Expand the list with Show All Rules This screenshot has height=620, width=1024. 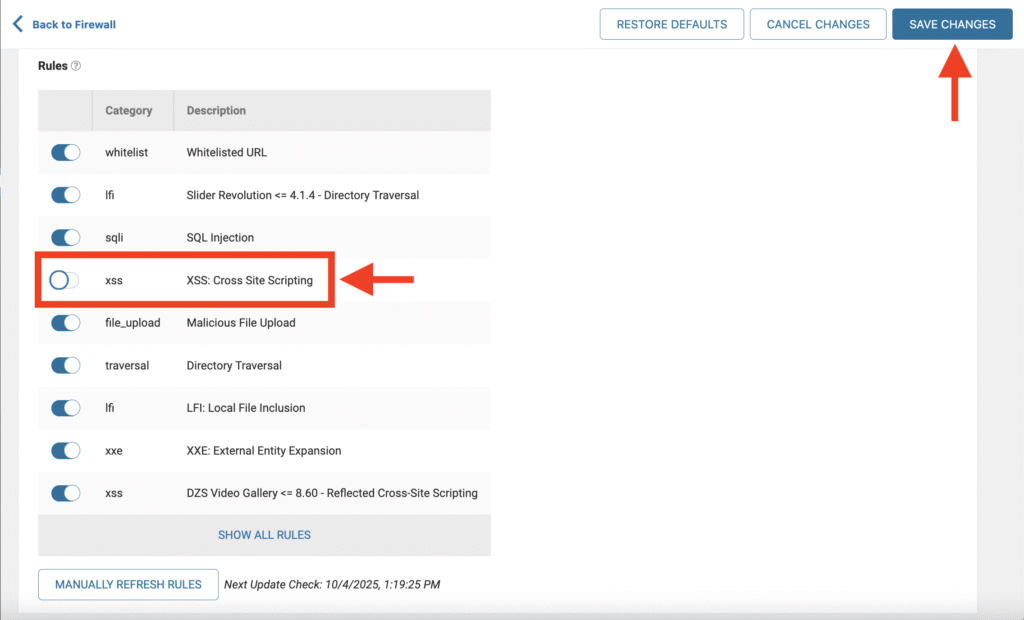pyautogui.click(x=264, y=535)
